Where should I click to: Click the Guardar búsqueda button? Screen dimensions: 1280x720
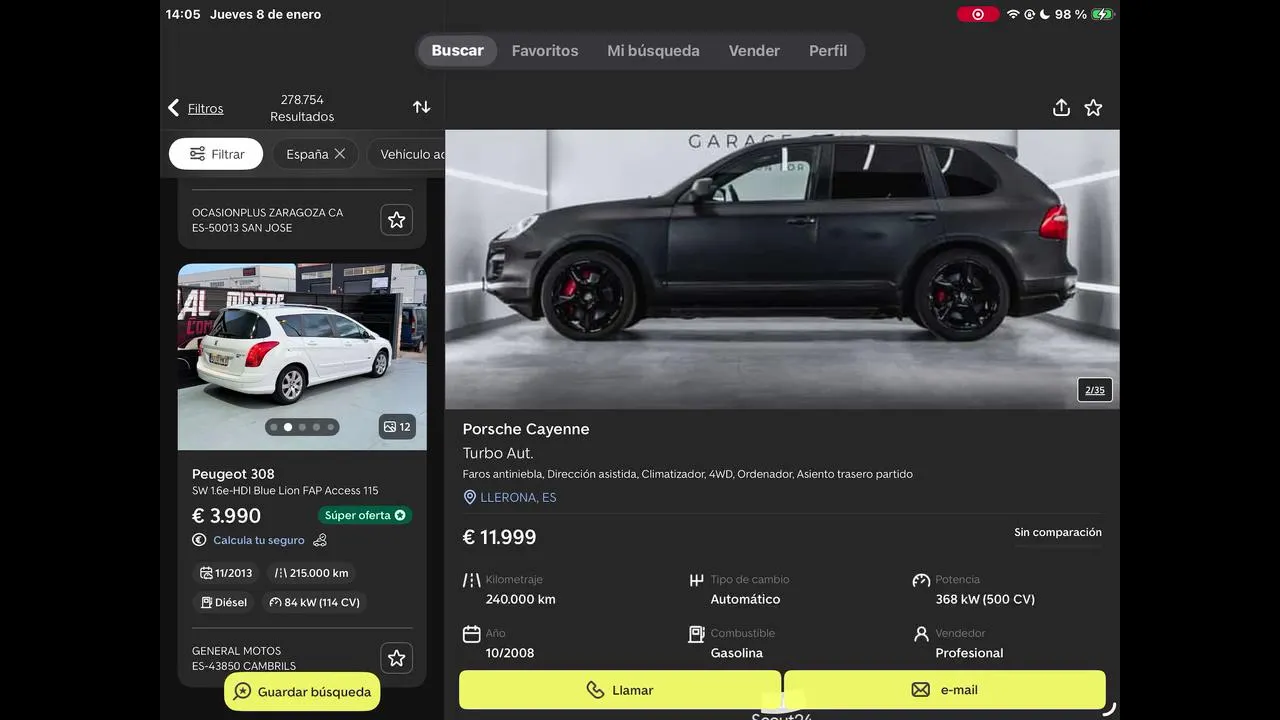click(302, 692)
